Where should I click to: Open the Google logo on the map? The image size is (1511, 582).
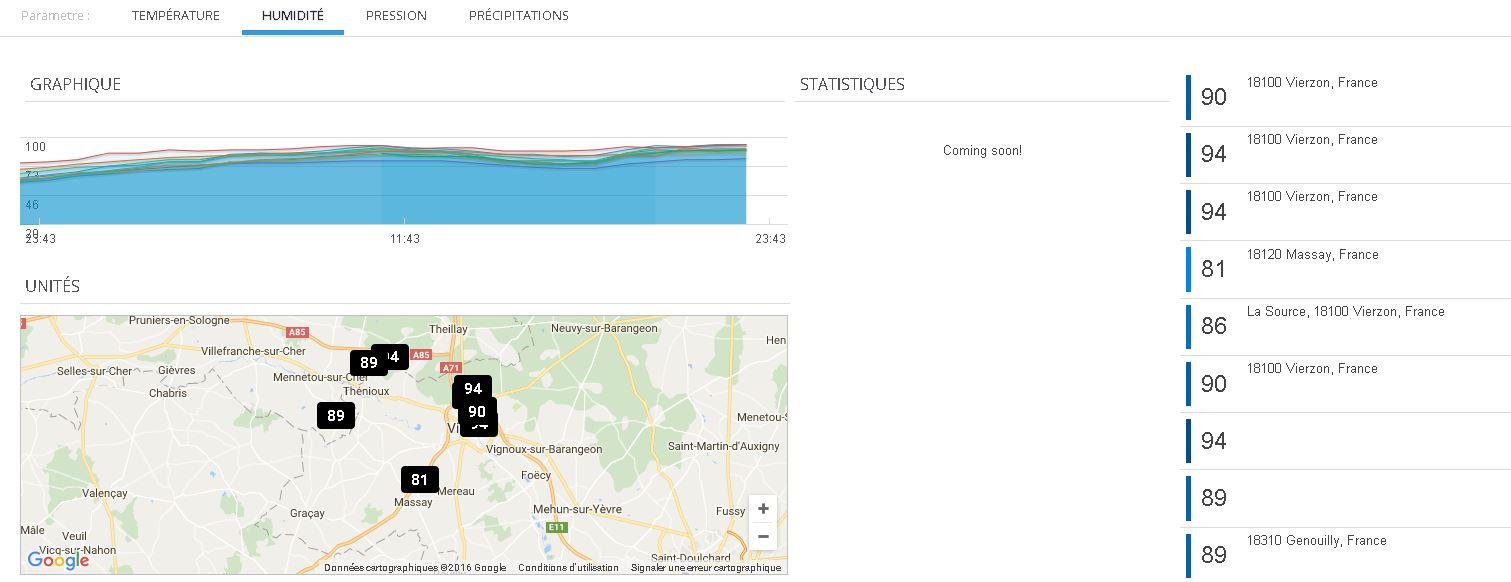point(58,560)
